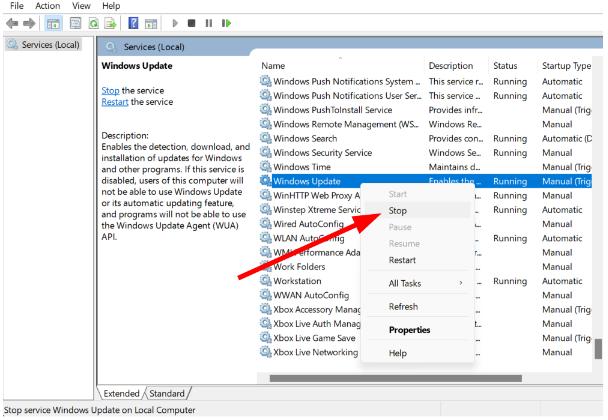Click gear icon beside Workstation service
The image size is (608, 420).
pos(265,281)
